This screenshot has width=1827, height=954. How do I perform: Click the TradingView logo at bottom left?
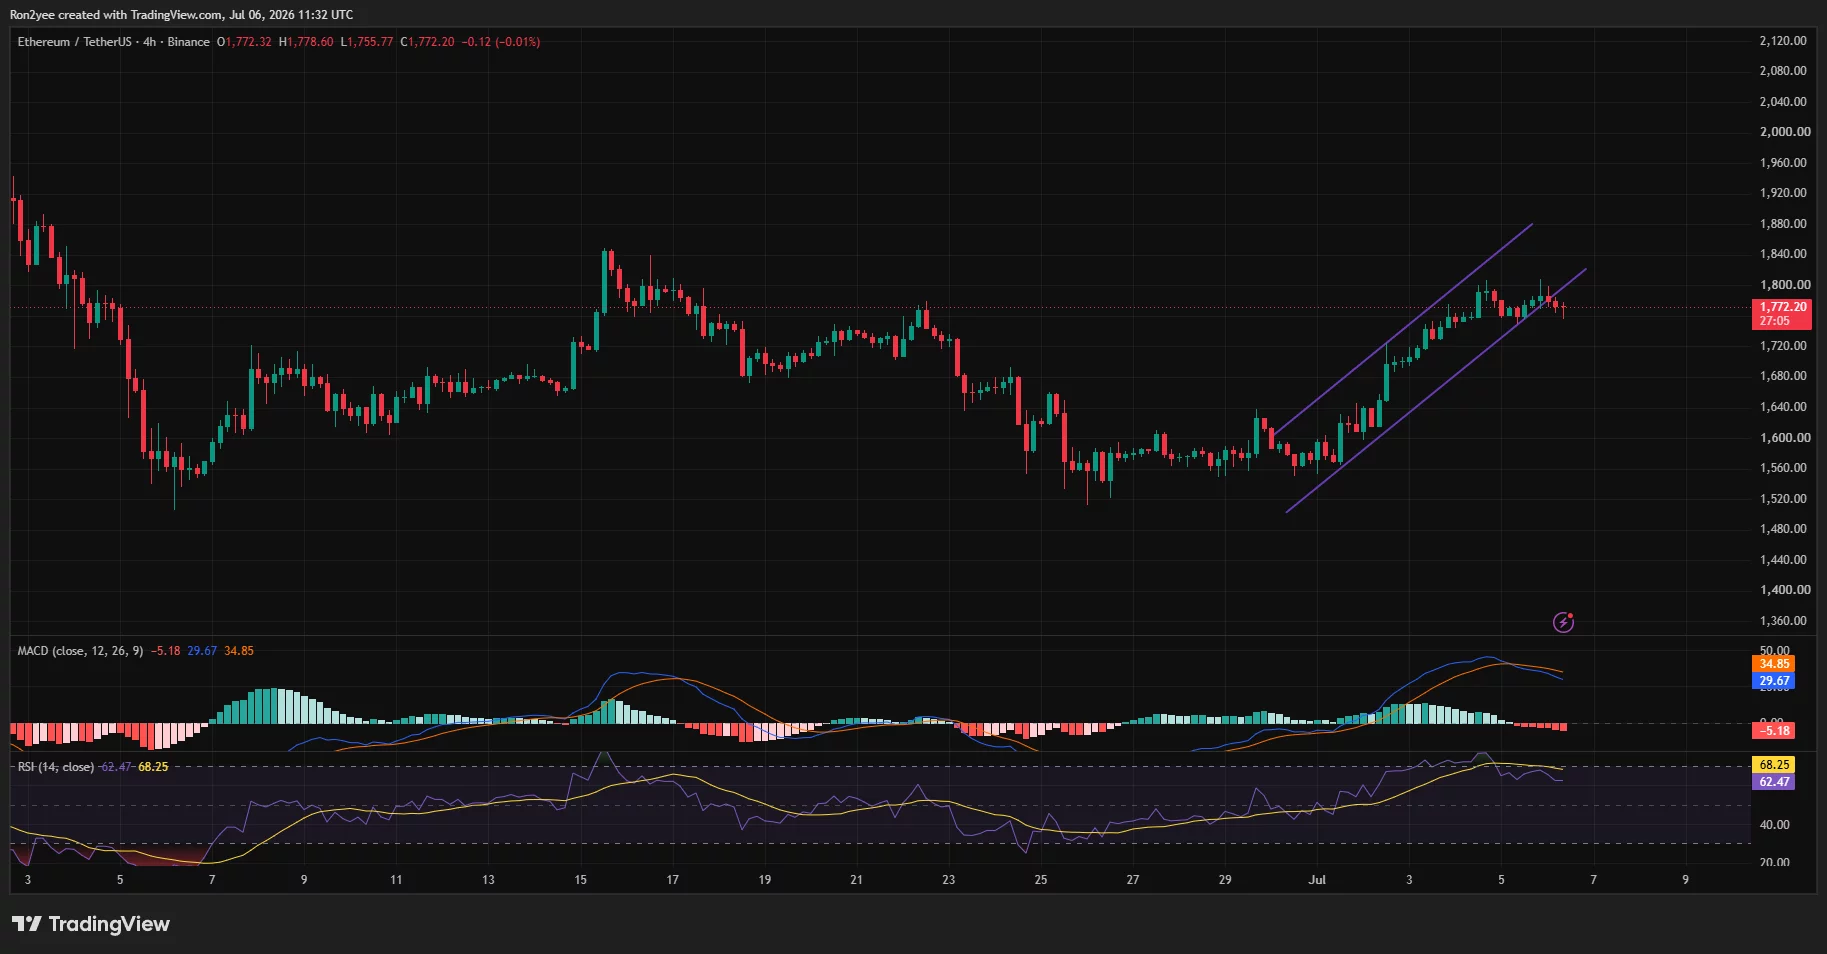[91, 924]
